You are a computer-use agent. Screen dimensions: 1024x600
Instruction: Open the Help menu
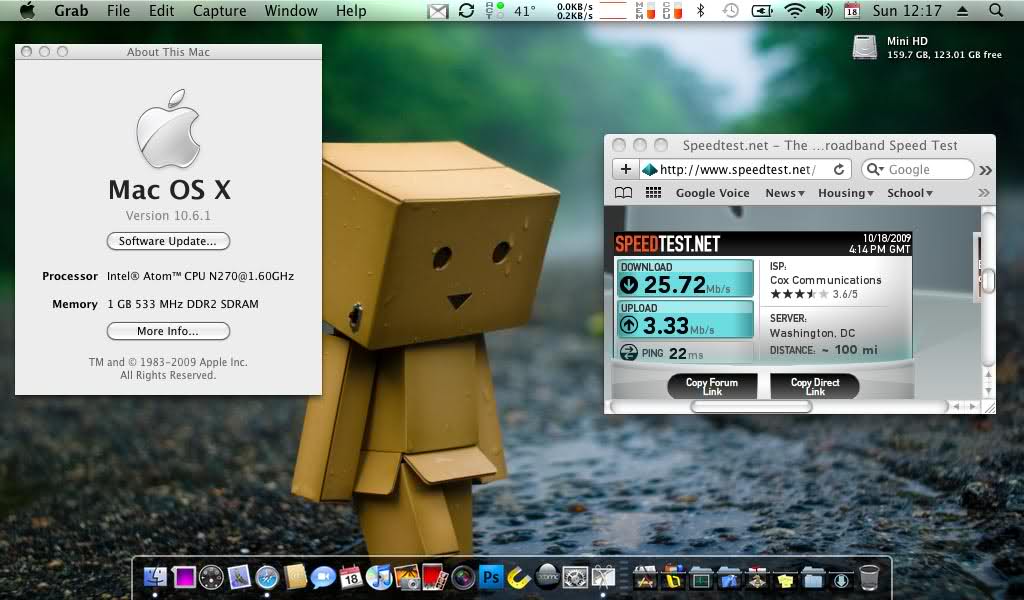351,10
